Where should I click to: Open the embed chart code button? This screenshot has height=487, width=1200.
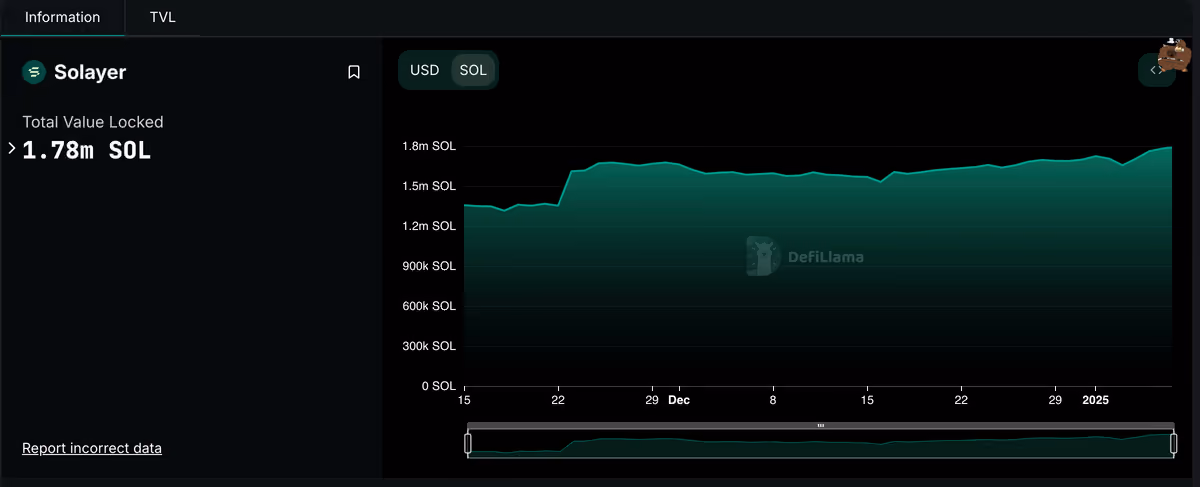[x=1156, y=70]
